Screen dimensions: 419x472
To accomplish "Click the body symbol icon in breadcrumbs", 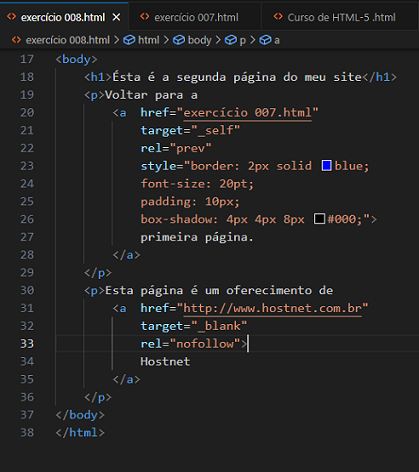I will tap(179, 40).
